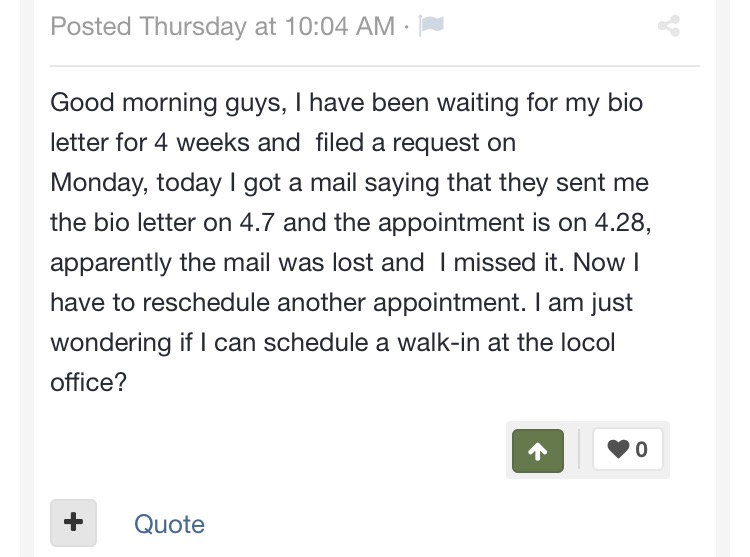Like the post with heart icon

[618, 449]
